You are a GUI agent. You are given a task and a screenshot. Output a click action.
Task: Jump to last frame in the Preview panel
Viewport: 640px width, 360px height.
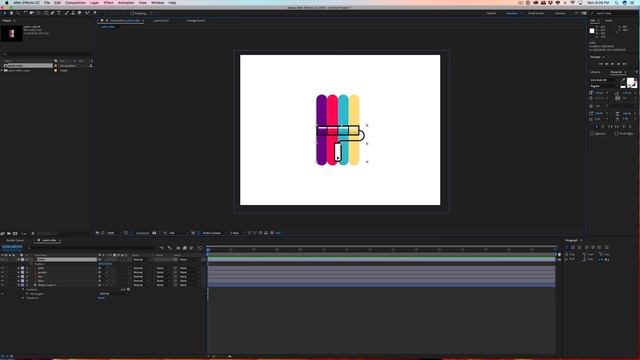coord(624,64)
